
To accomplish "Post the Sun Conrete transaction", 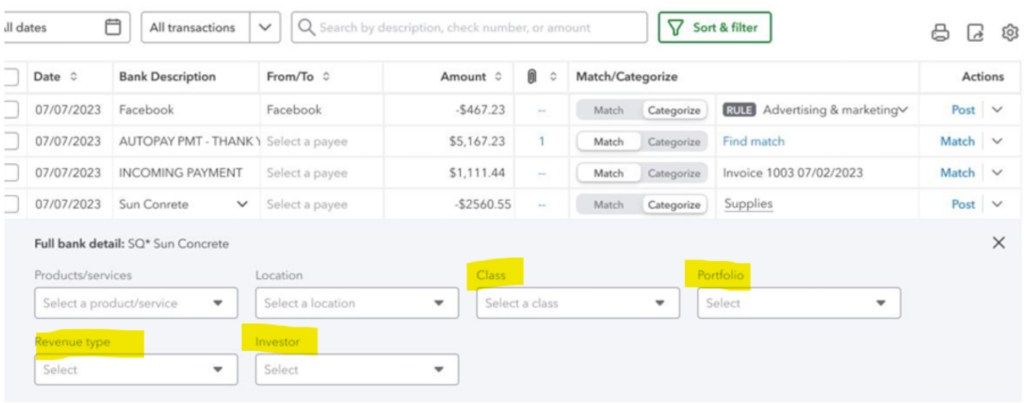I will [963, 204].
